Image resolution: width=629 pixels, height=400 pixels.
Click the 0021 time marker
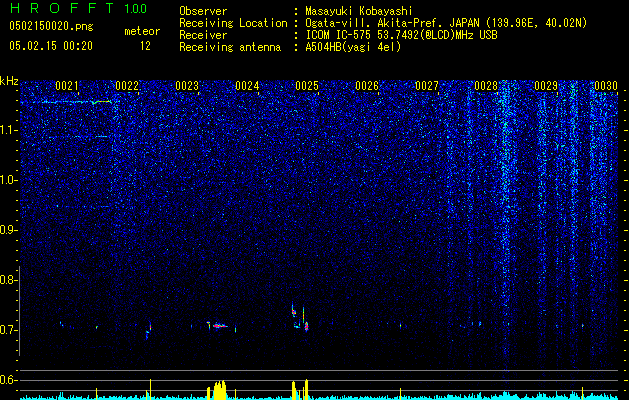tap(67, 86)
